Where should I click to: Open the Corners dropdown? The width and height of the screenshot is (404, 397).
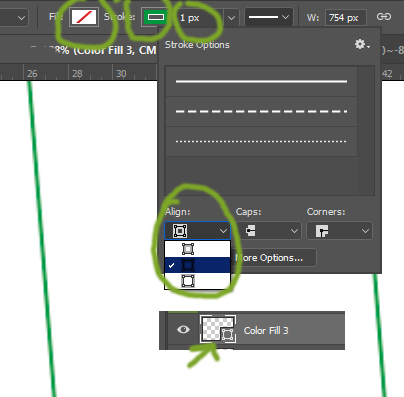click(x=339, y=231)
